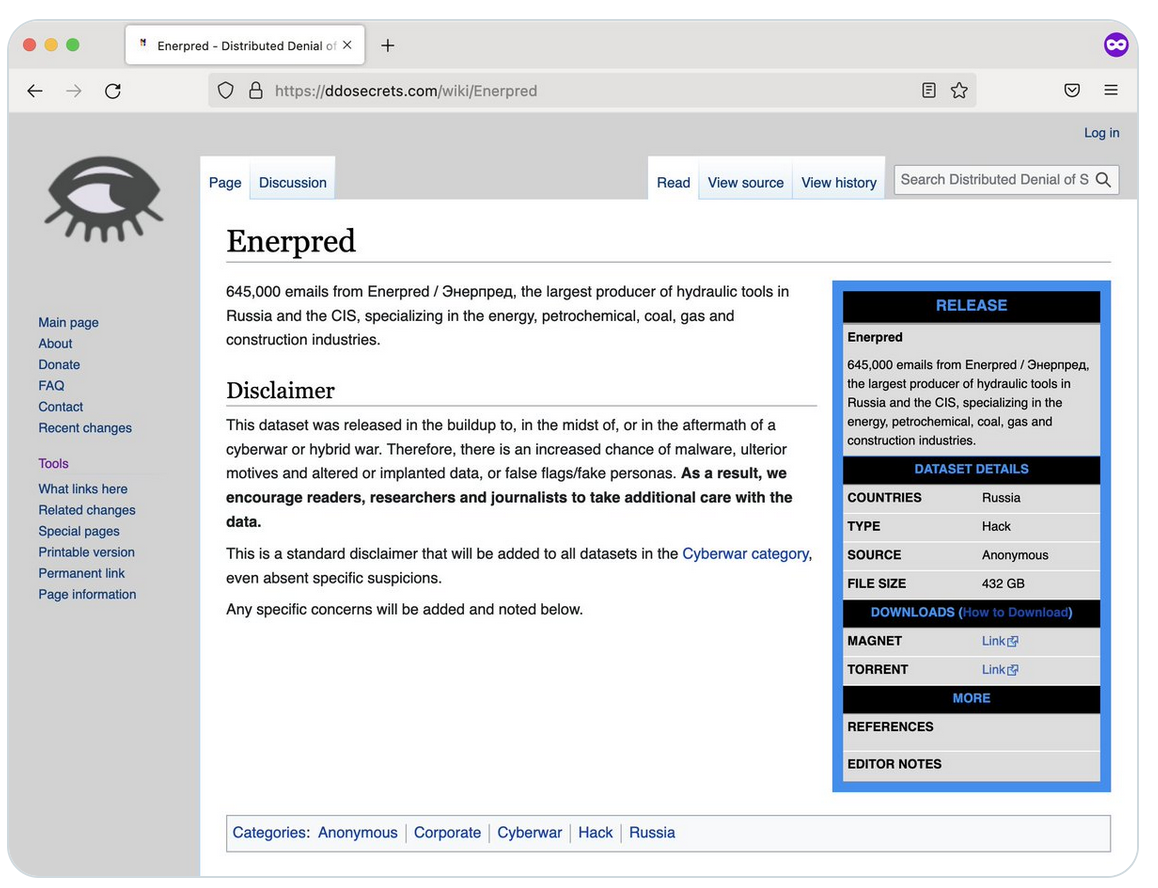Open the About sidebar link
The image size is (1158, 888).
[55, 344]
